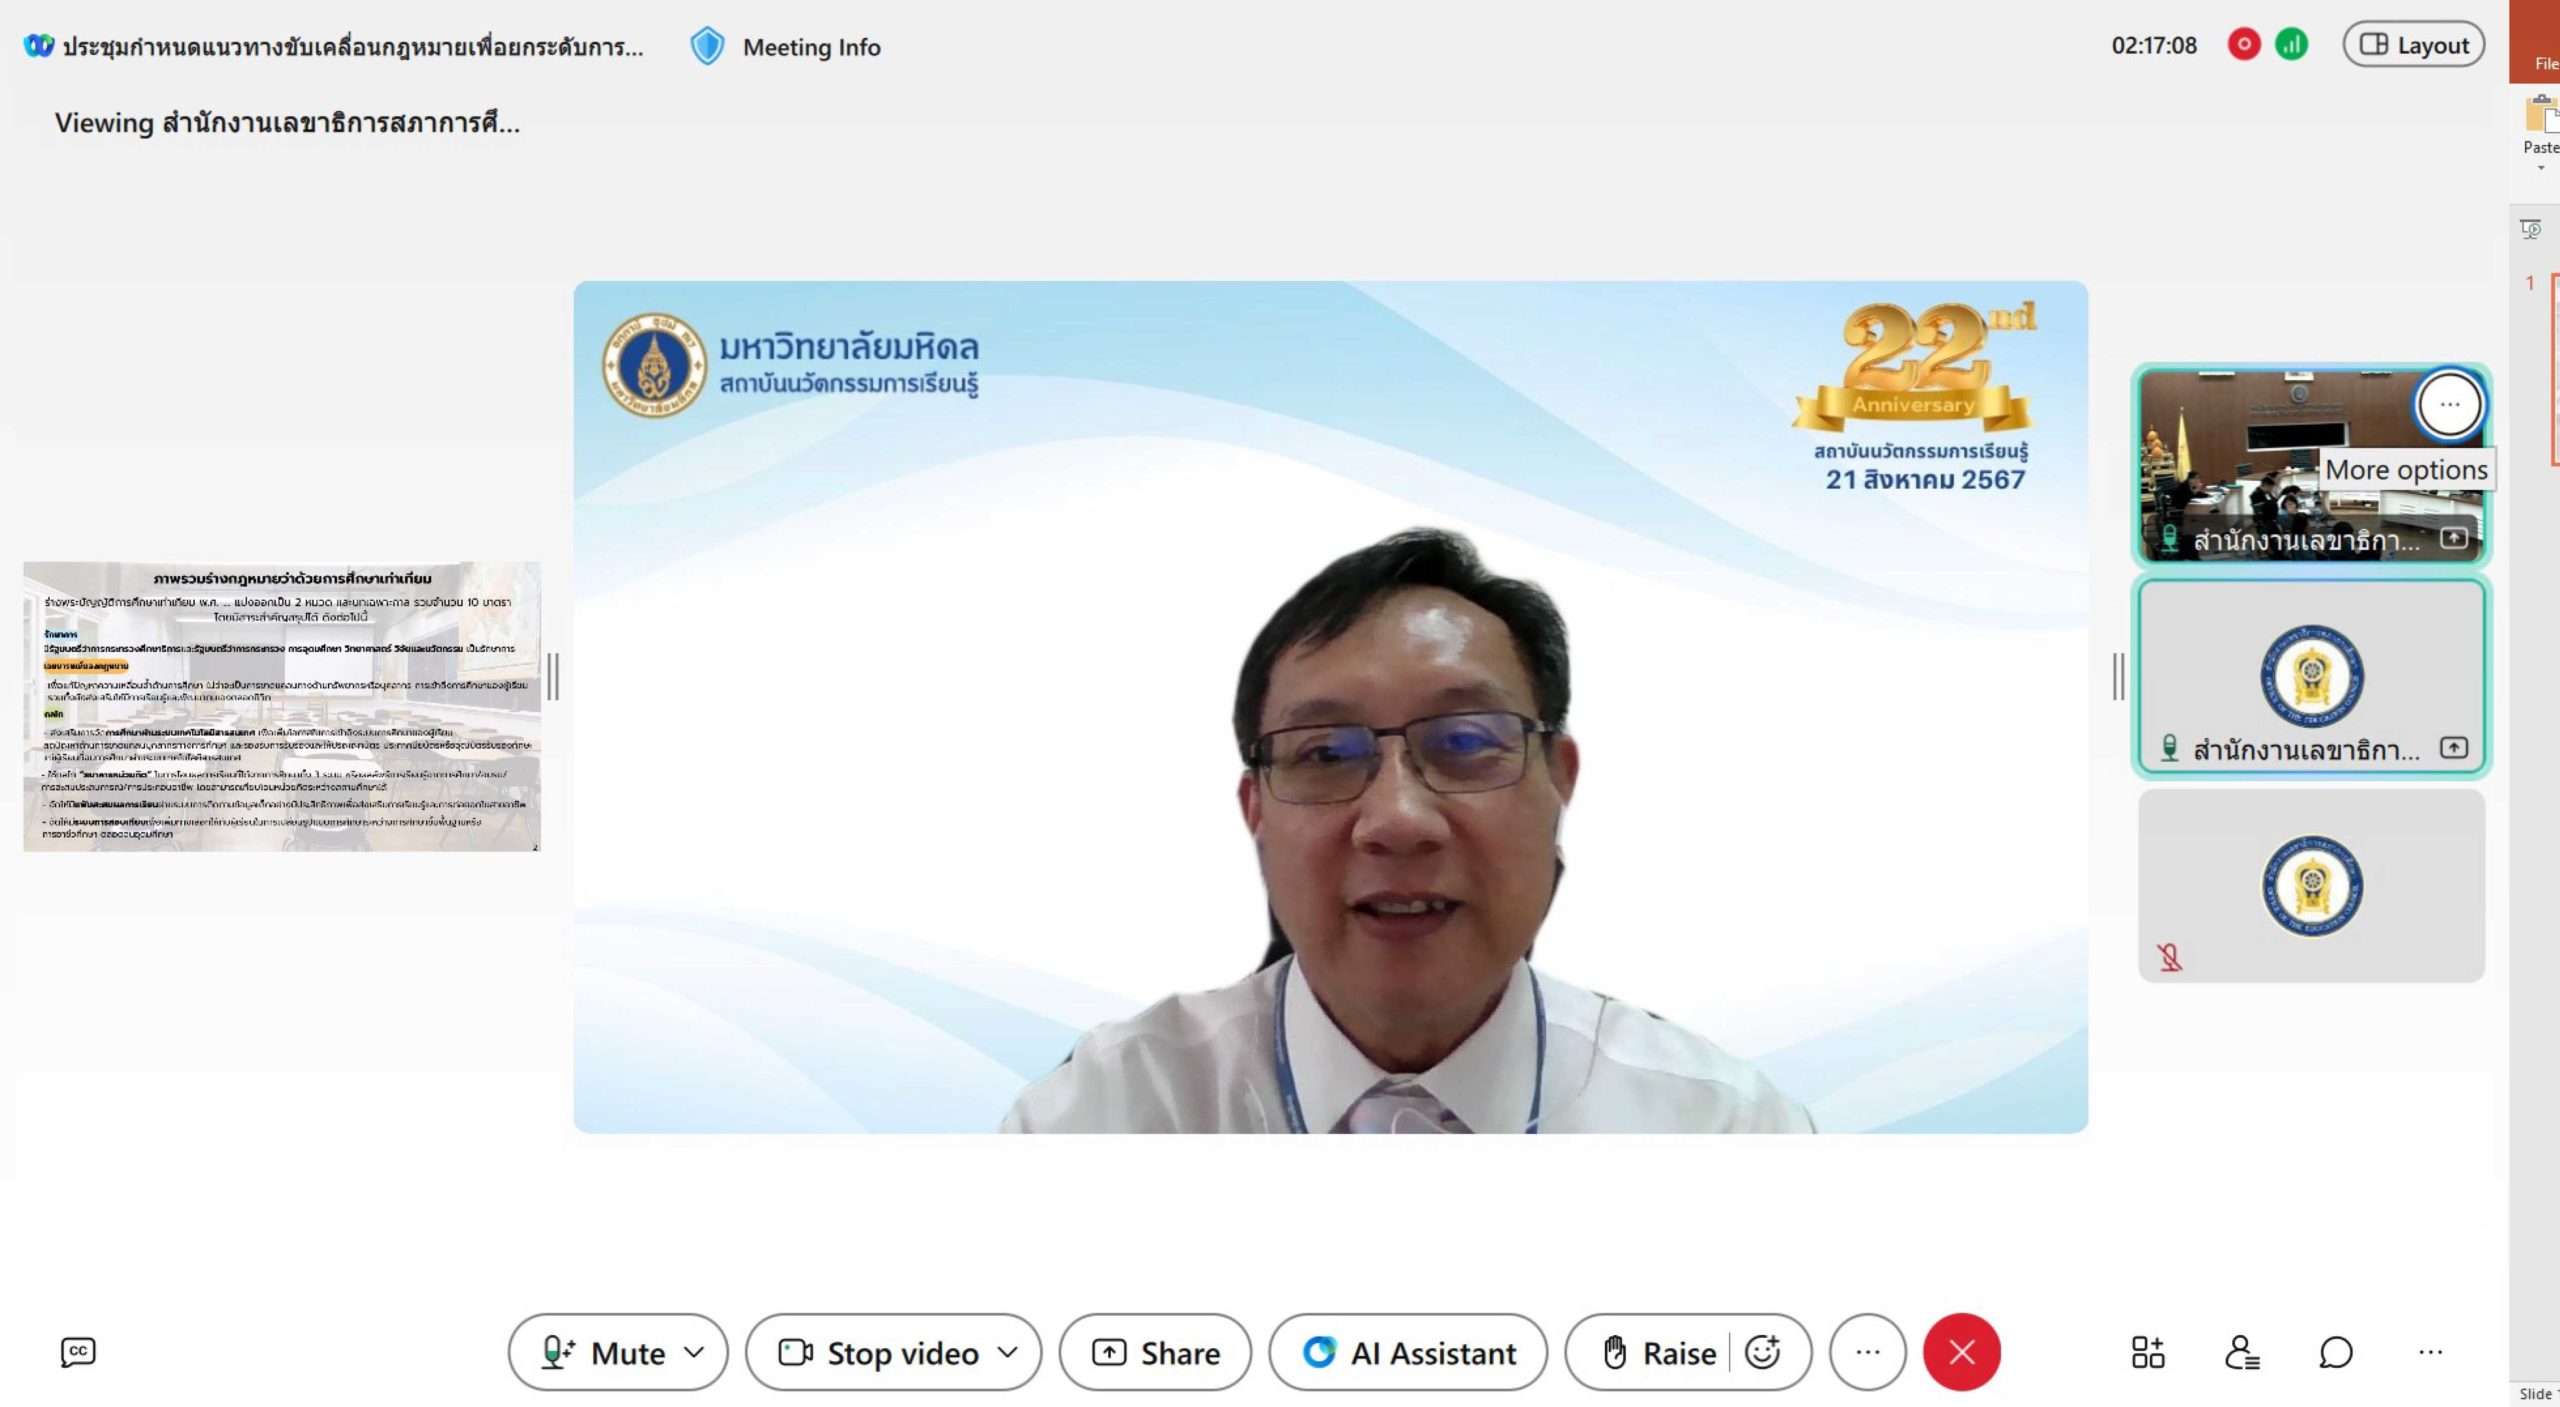This screenshot has height=1407, width=2560.
Task: Click the divider handle beside shared slide
Action: pos(553,677)
